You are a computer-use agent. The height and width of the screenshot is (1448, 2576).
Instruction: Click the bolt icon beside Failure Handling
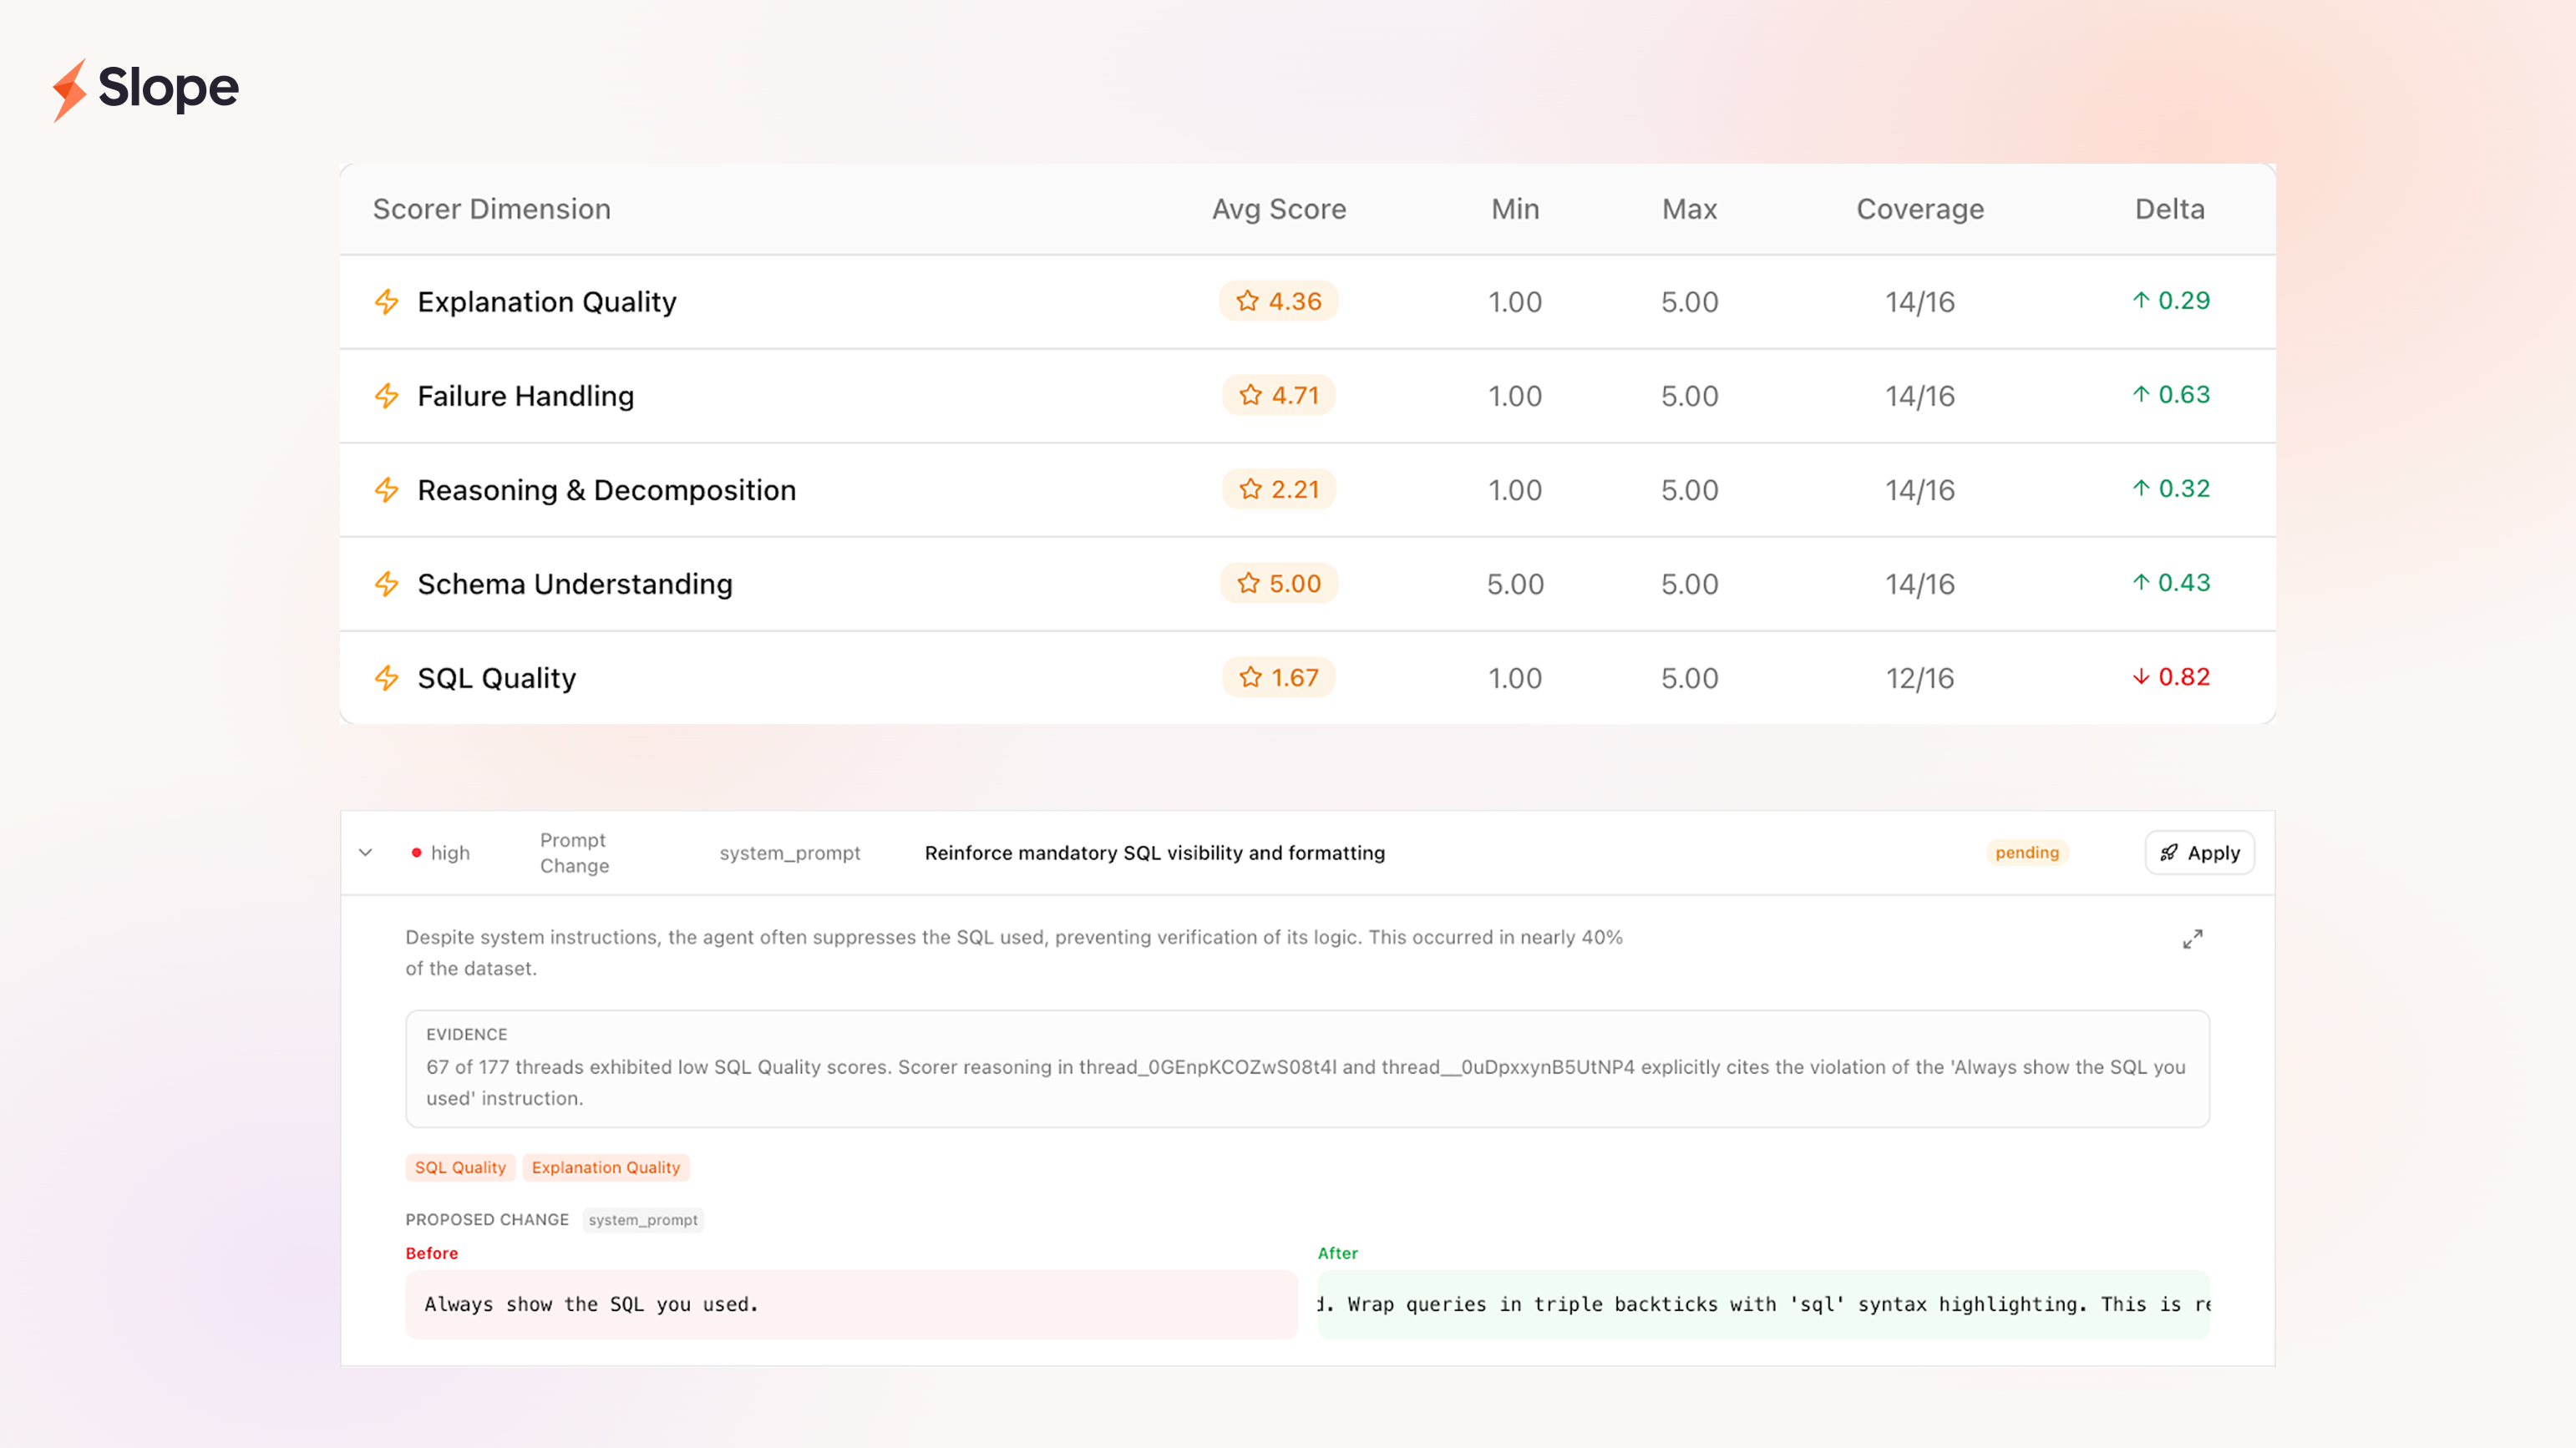tap(386, 396)
